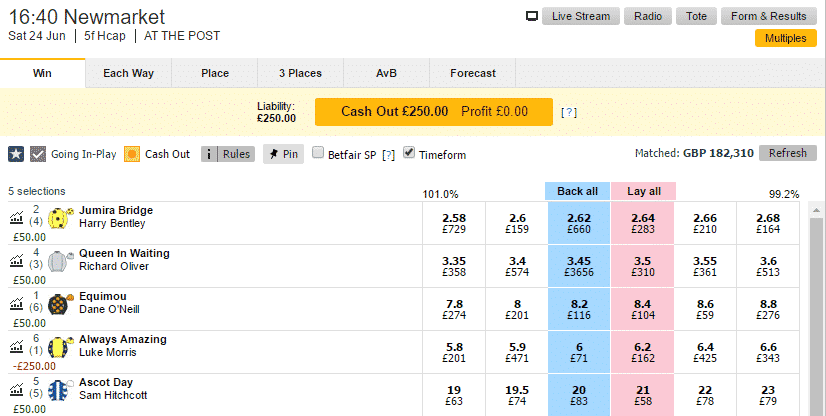Lay Queen In Waiting at 3.5
This screenshot has height=416, width=826.
tap(643, 266)
